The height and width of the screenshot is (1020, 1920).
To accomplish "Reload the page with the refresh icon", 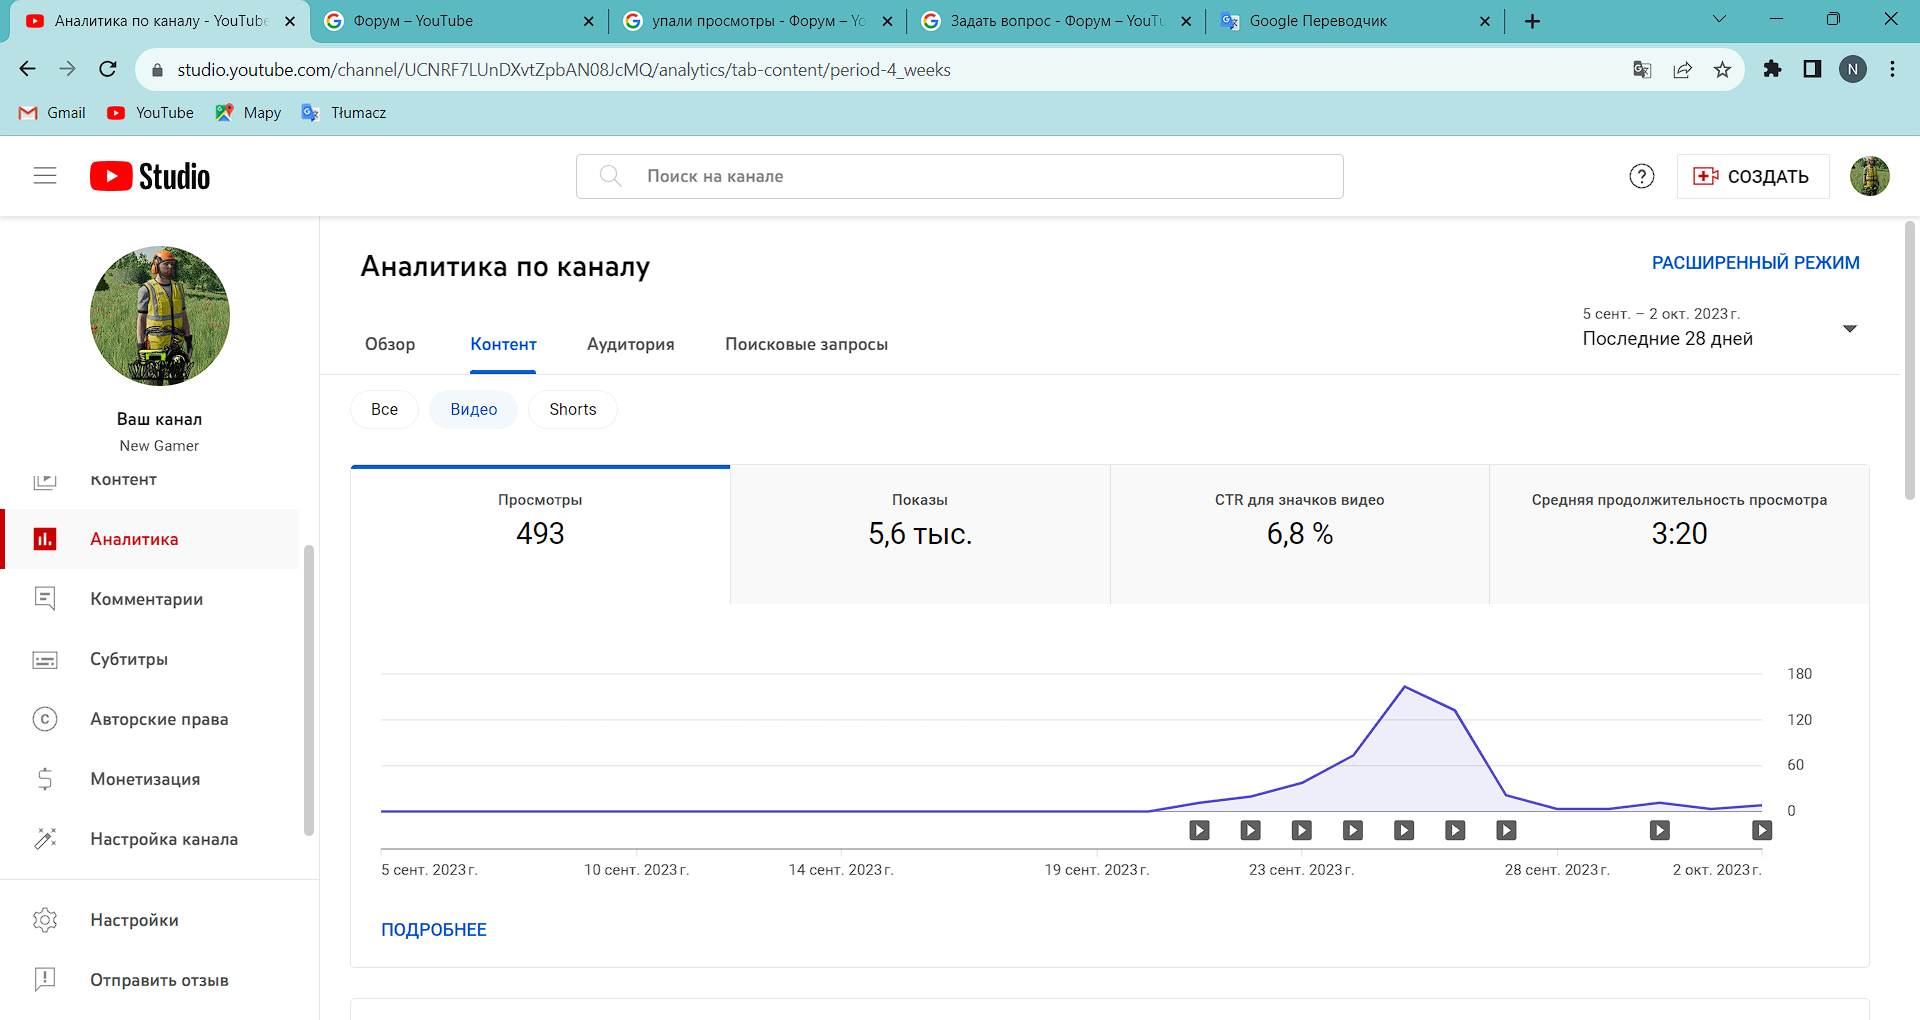I will coord(108,69).
